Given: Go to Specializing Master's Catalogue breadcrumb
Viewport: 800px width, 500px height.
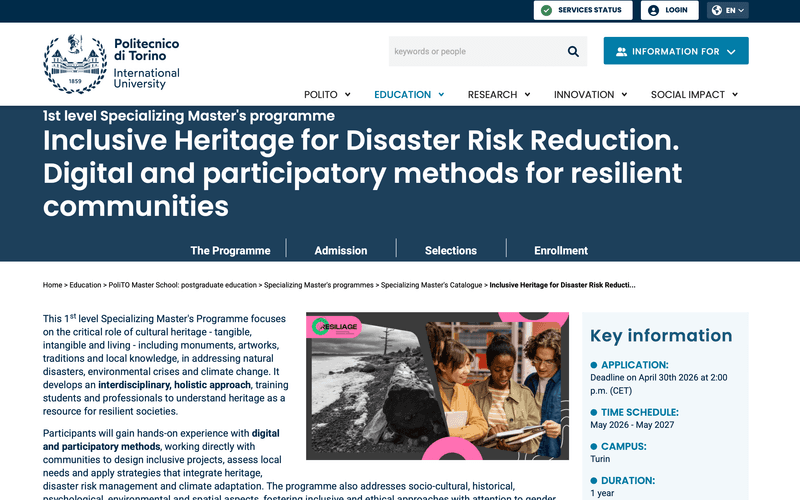Looking at the screenshot, I should coord(432,285).
